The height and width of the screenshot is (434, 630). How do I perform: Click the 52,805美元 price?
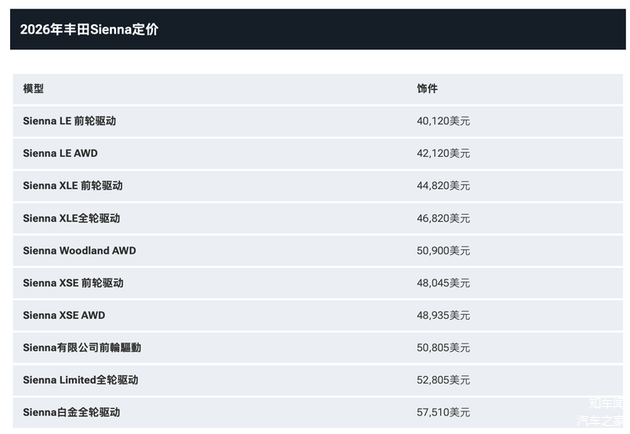pos(443,380)
